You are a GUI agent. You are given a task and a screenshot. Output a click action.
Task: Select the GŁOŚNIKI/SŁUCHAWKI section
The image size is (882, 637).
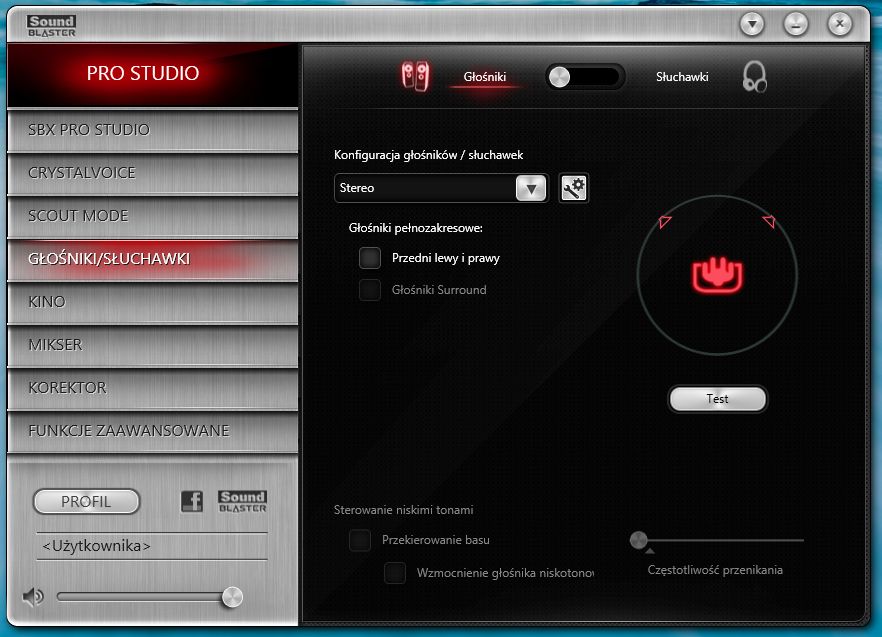pyautogui.click(x=152, y=259)
